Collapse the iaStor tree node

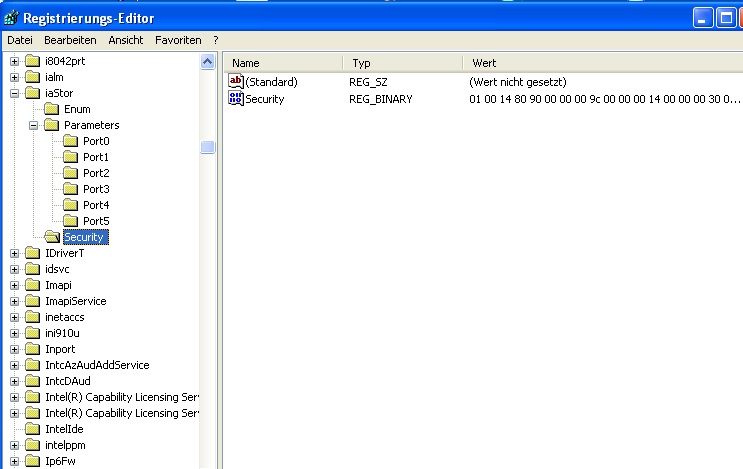pyautogui.click(x=15, y=93)
